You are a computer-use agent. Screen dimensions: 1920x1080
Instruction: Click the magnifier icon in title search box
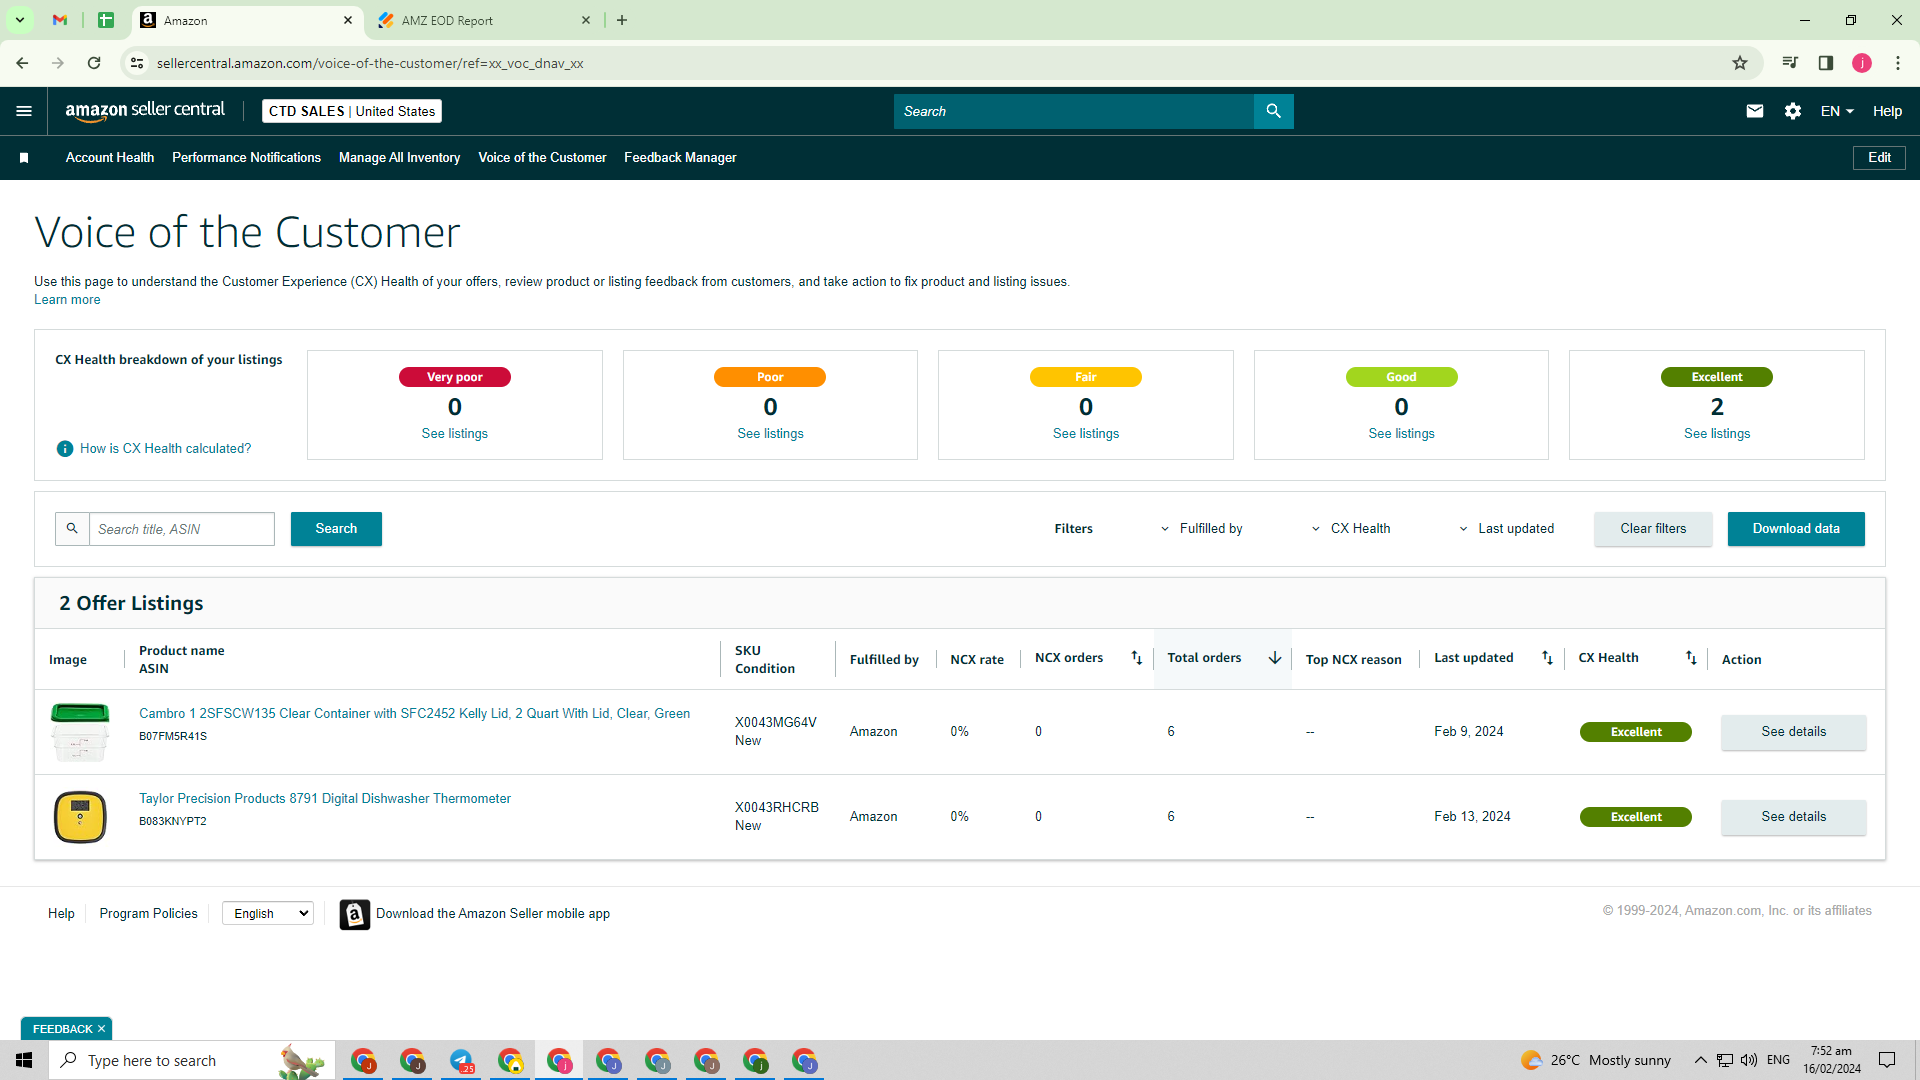tap(72, 529)
